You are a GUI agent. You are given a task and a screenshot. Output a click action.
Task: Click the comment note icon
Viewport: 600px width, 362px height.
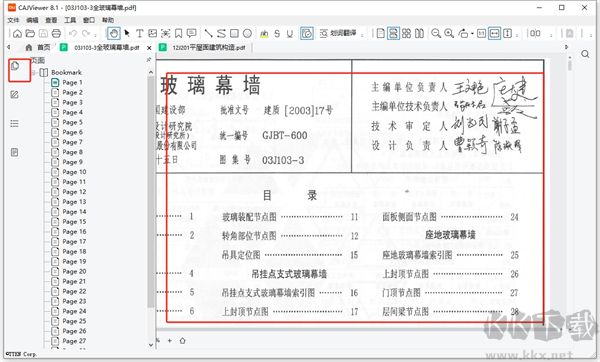click(192, 34)
